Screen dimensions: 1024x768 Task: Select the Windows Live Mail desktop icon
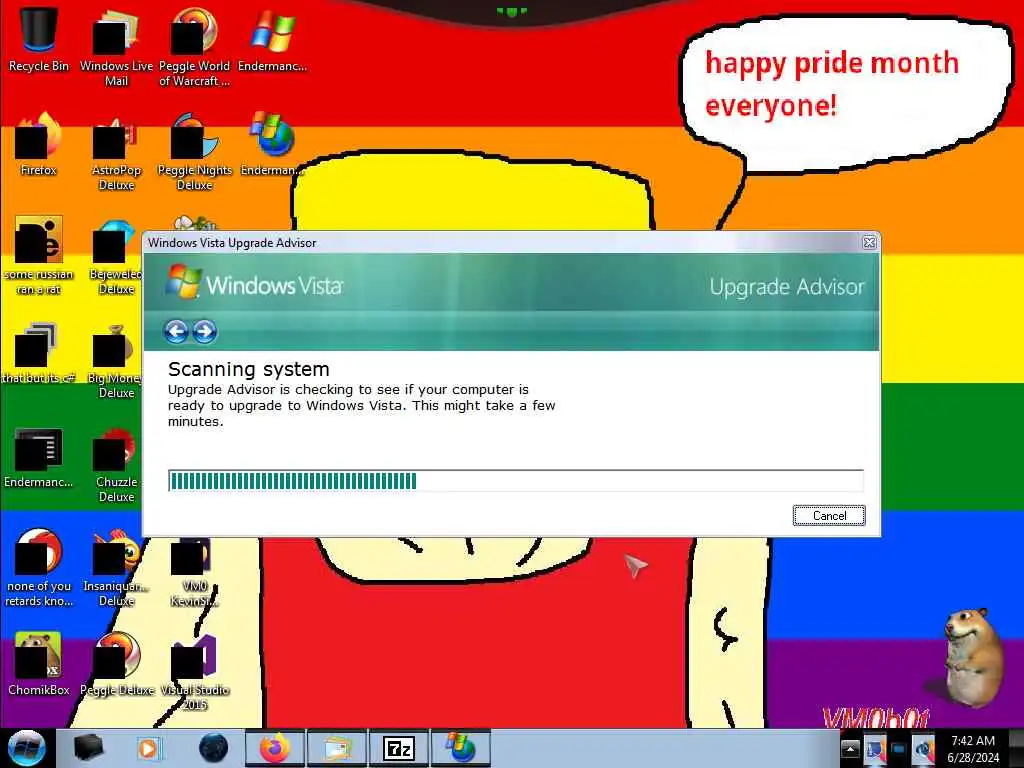point(116,47)
